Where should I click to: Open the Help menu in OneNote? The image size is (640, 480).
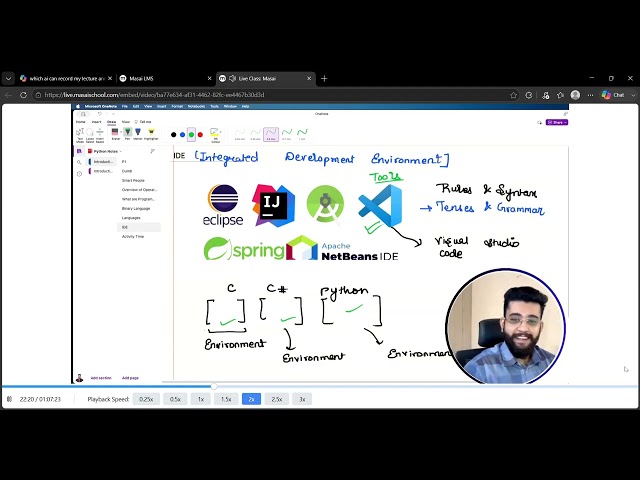(245, 107)
